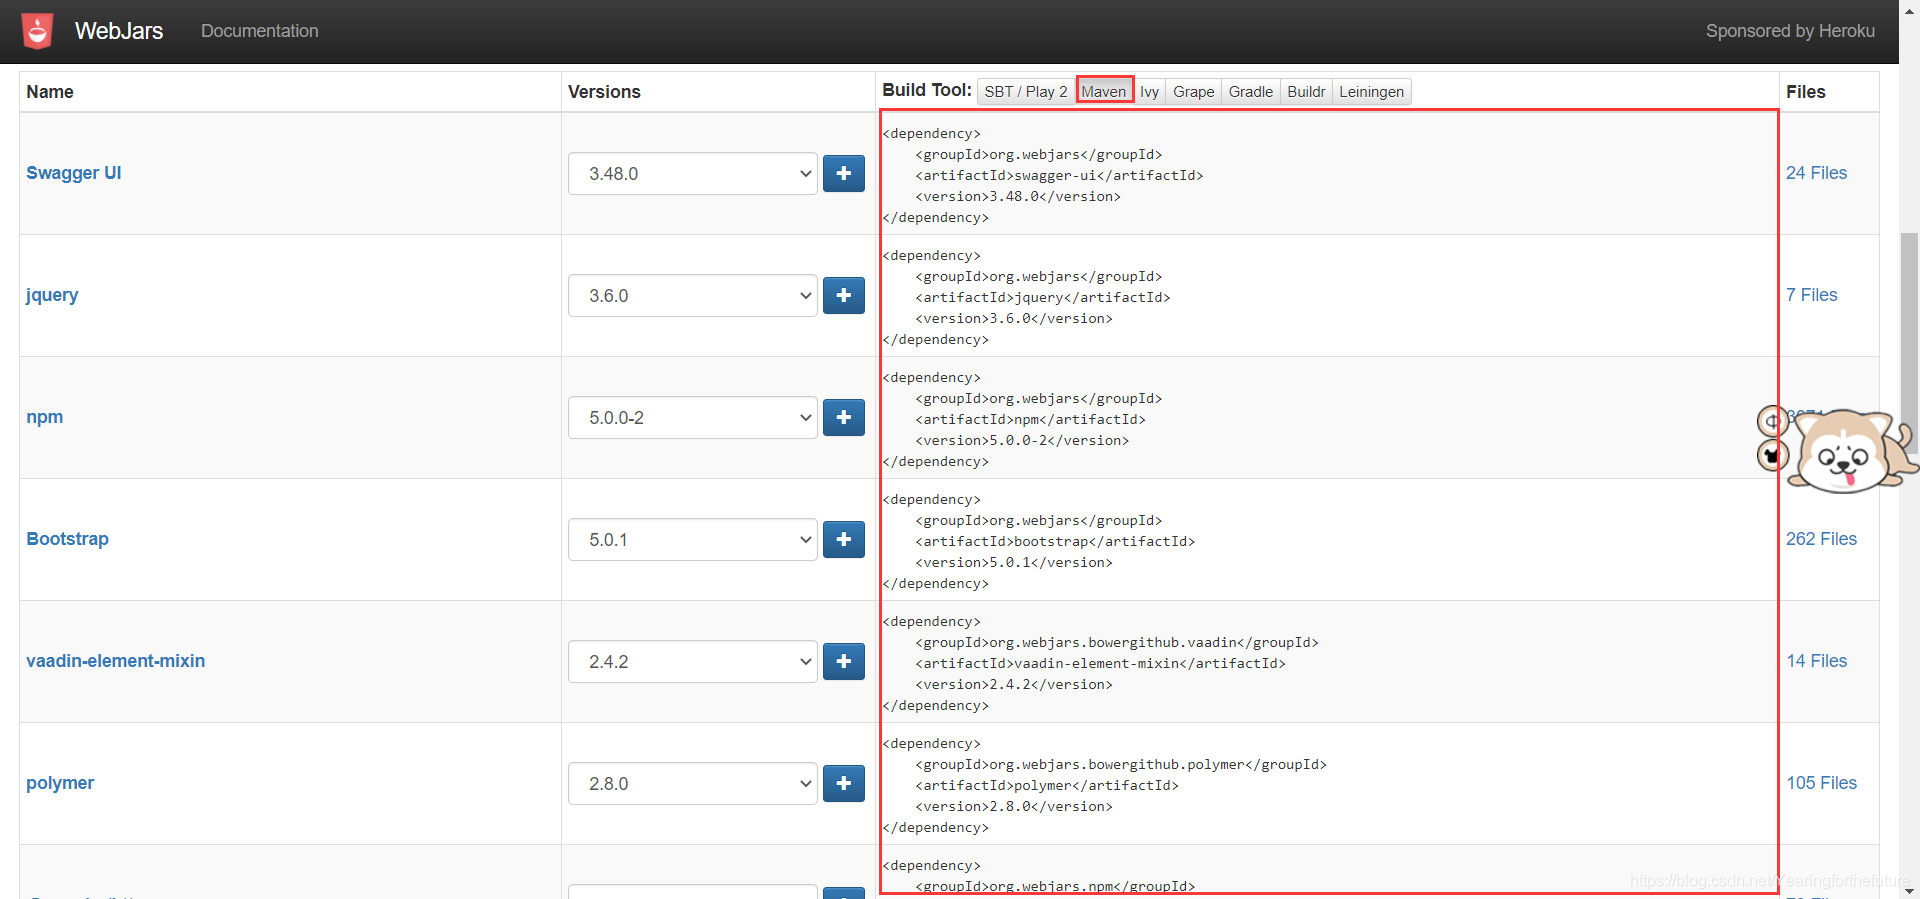Open the npm project link
The height and width of the screenshot is (899, 1920).
[x=45, y=417]
